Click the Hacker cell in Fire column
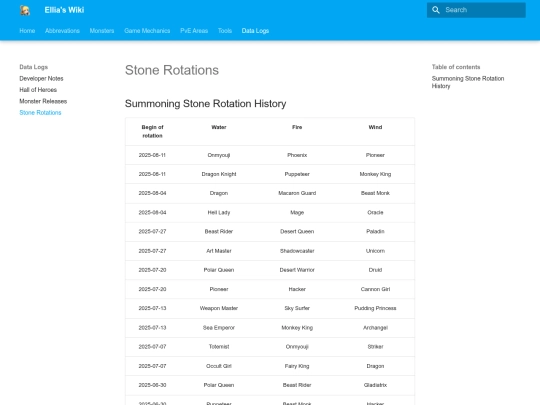Screen dimensions: 540x405 [x=297, y=289]
